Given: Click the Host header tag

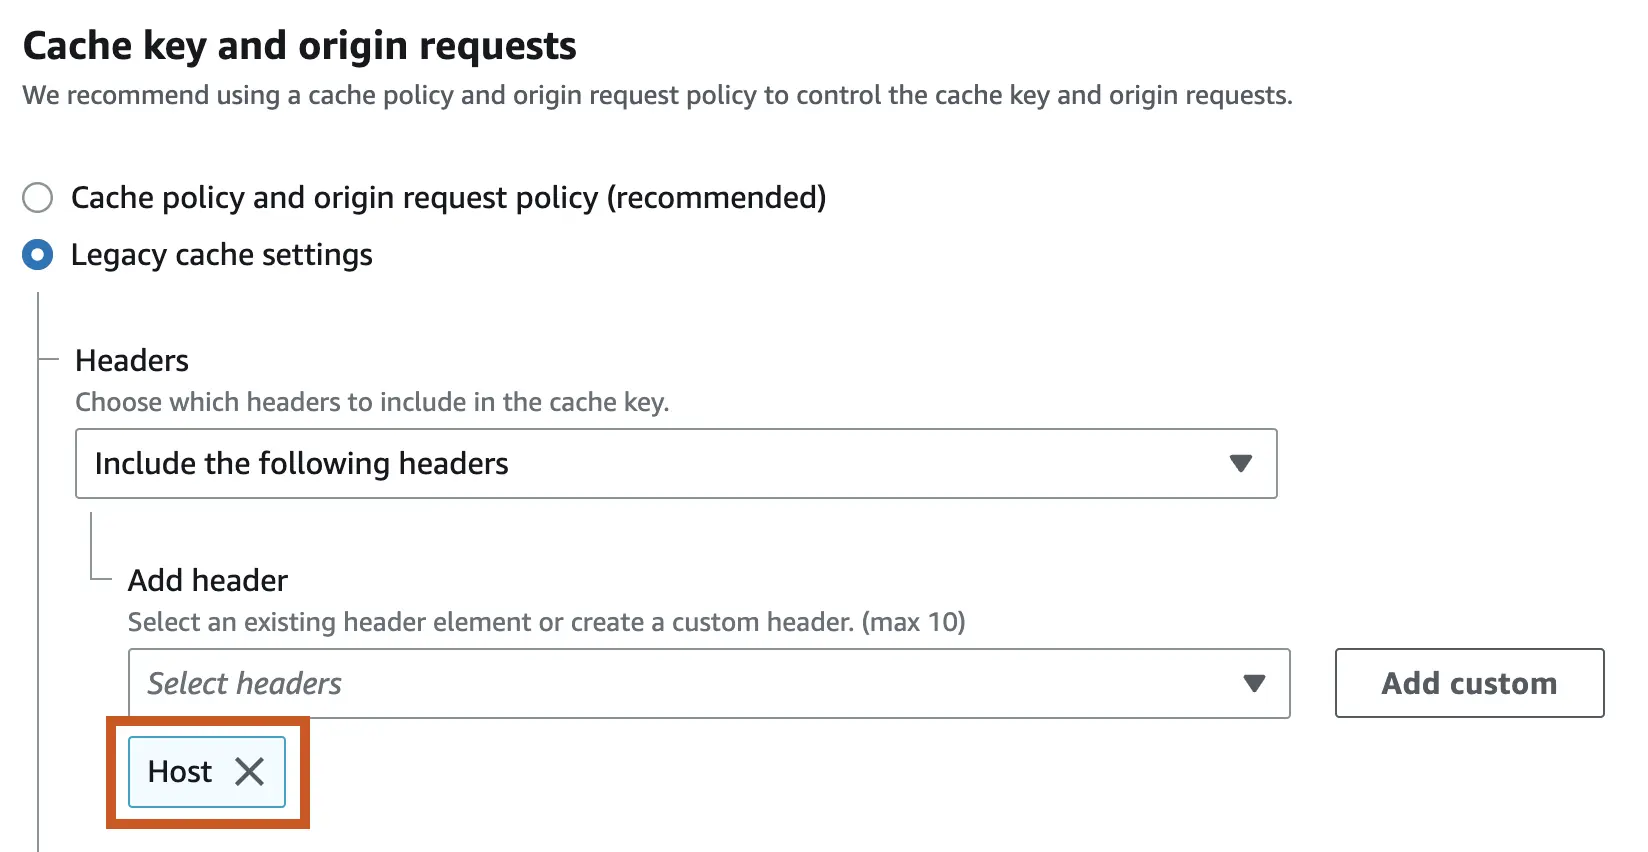Looking at the screenshot, I should tap(206, 771).
